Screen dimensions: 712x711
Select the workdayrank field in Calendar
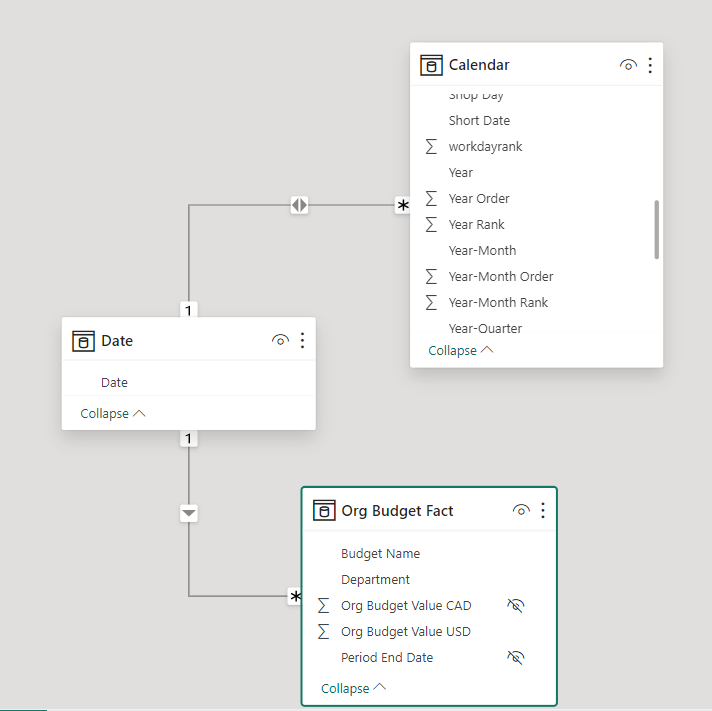[485, 147]
